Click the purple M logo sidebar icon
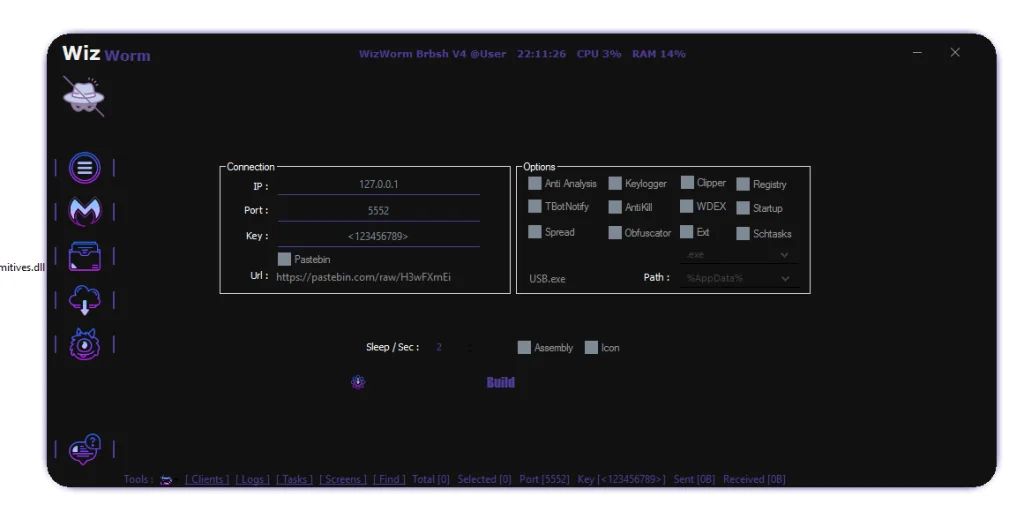The width and height of the screenshot is (1024, 527). [x=84, y=211]
